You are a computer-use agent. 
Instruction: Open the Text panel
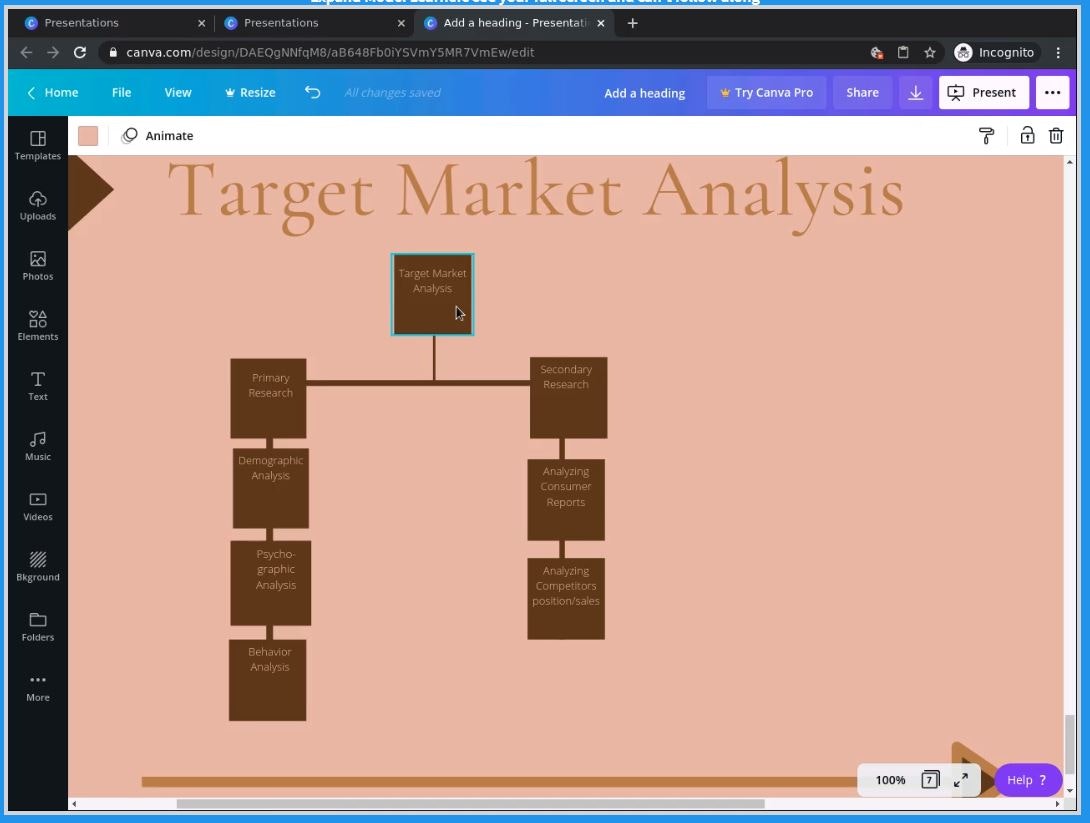pyautogui.click(x=38, y=386)
